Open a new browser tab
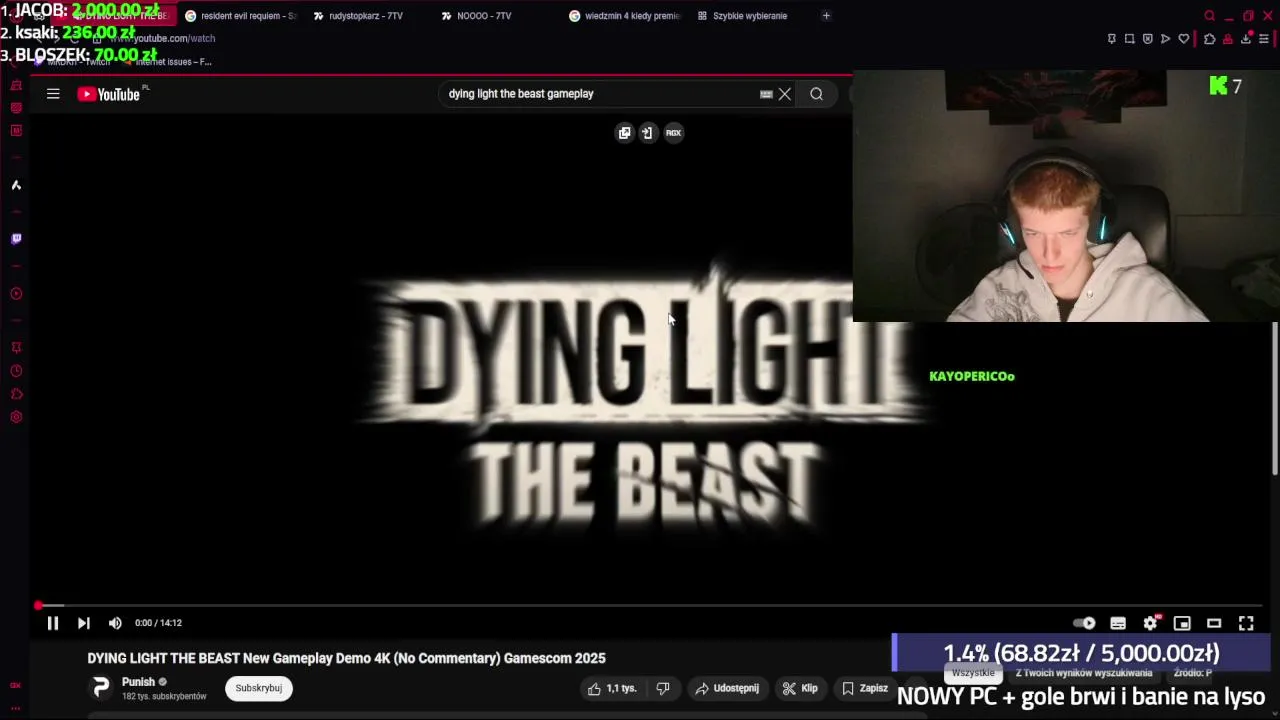The height and width of the screenshot is (720, 1280). click(826, 16)
